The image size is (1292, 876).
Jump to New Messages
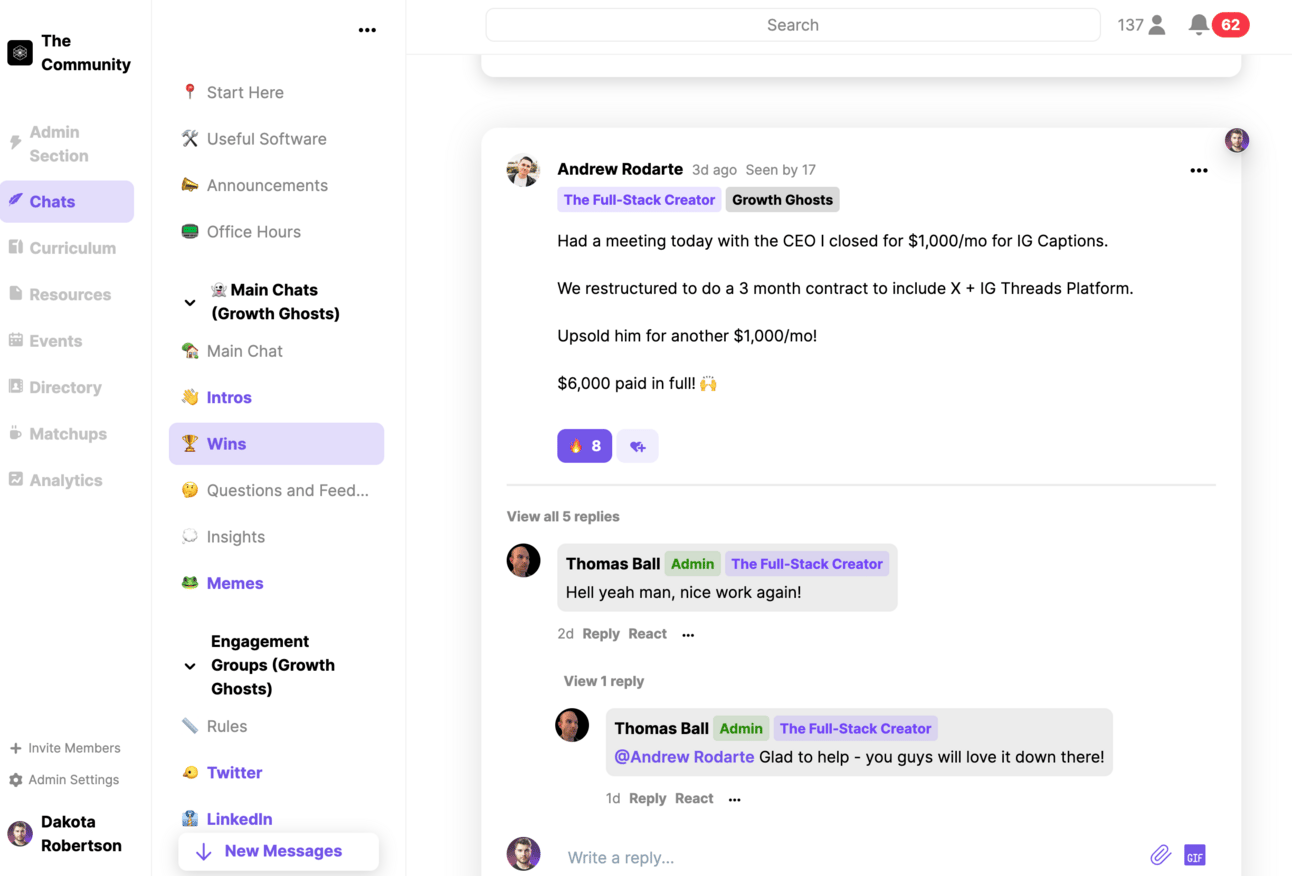(278, 852)
